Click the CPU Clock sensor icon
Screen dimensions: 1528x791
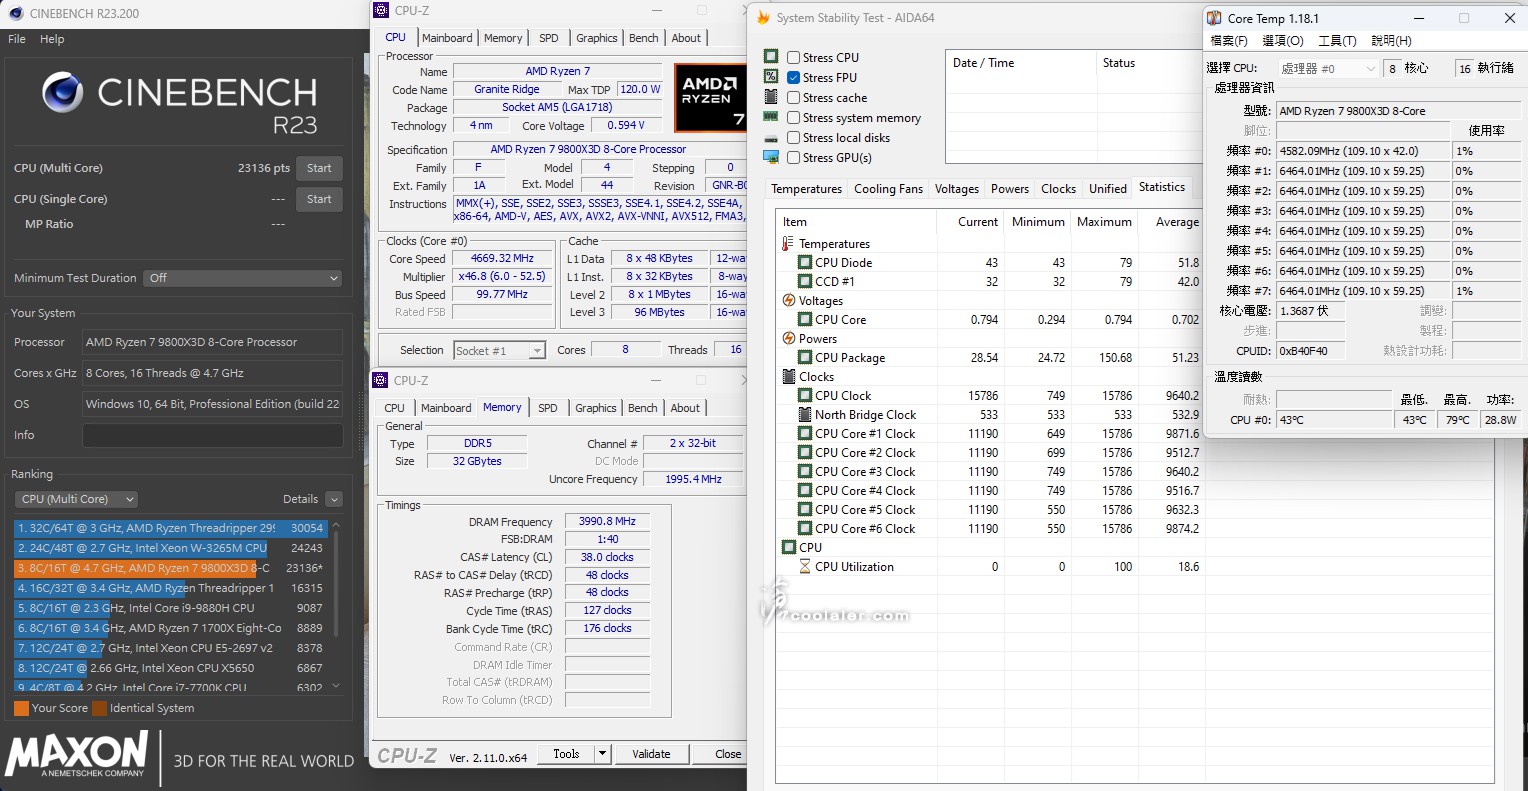pyautogui.click(x=805, y=395)
